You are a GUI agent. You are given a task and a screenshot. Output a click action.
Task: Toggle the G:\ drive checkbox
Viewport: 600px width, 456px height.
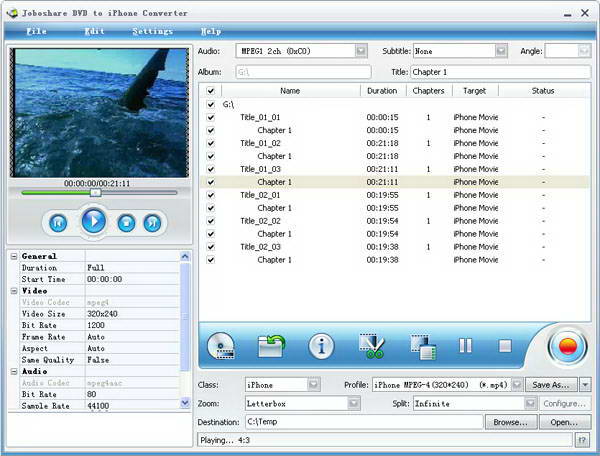click(210, 104)
